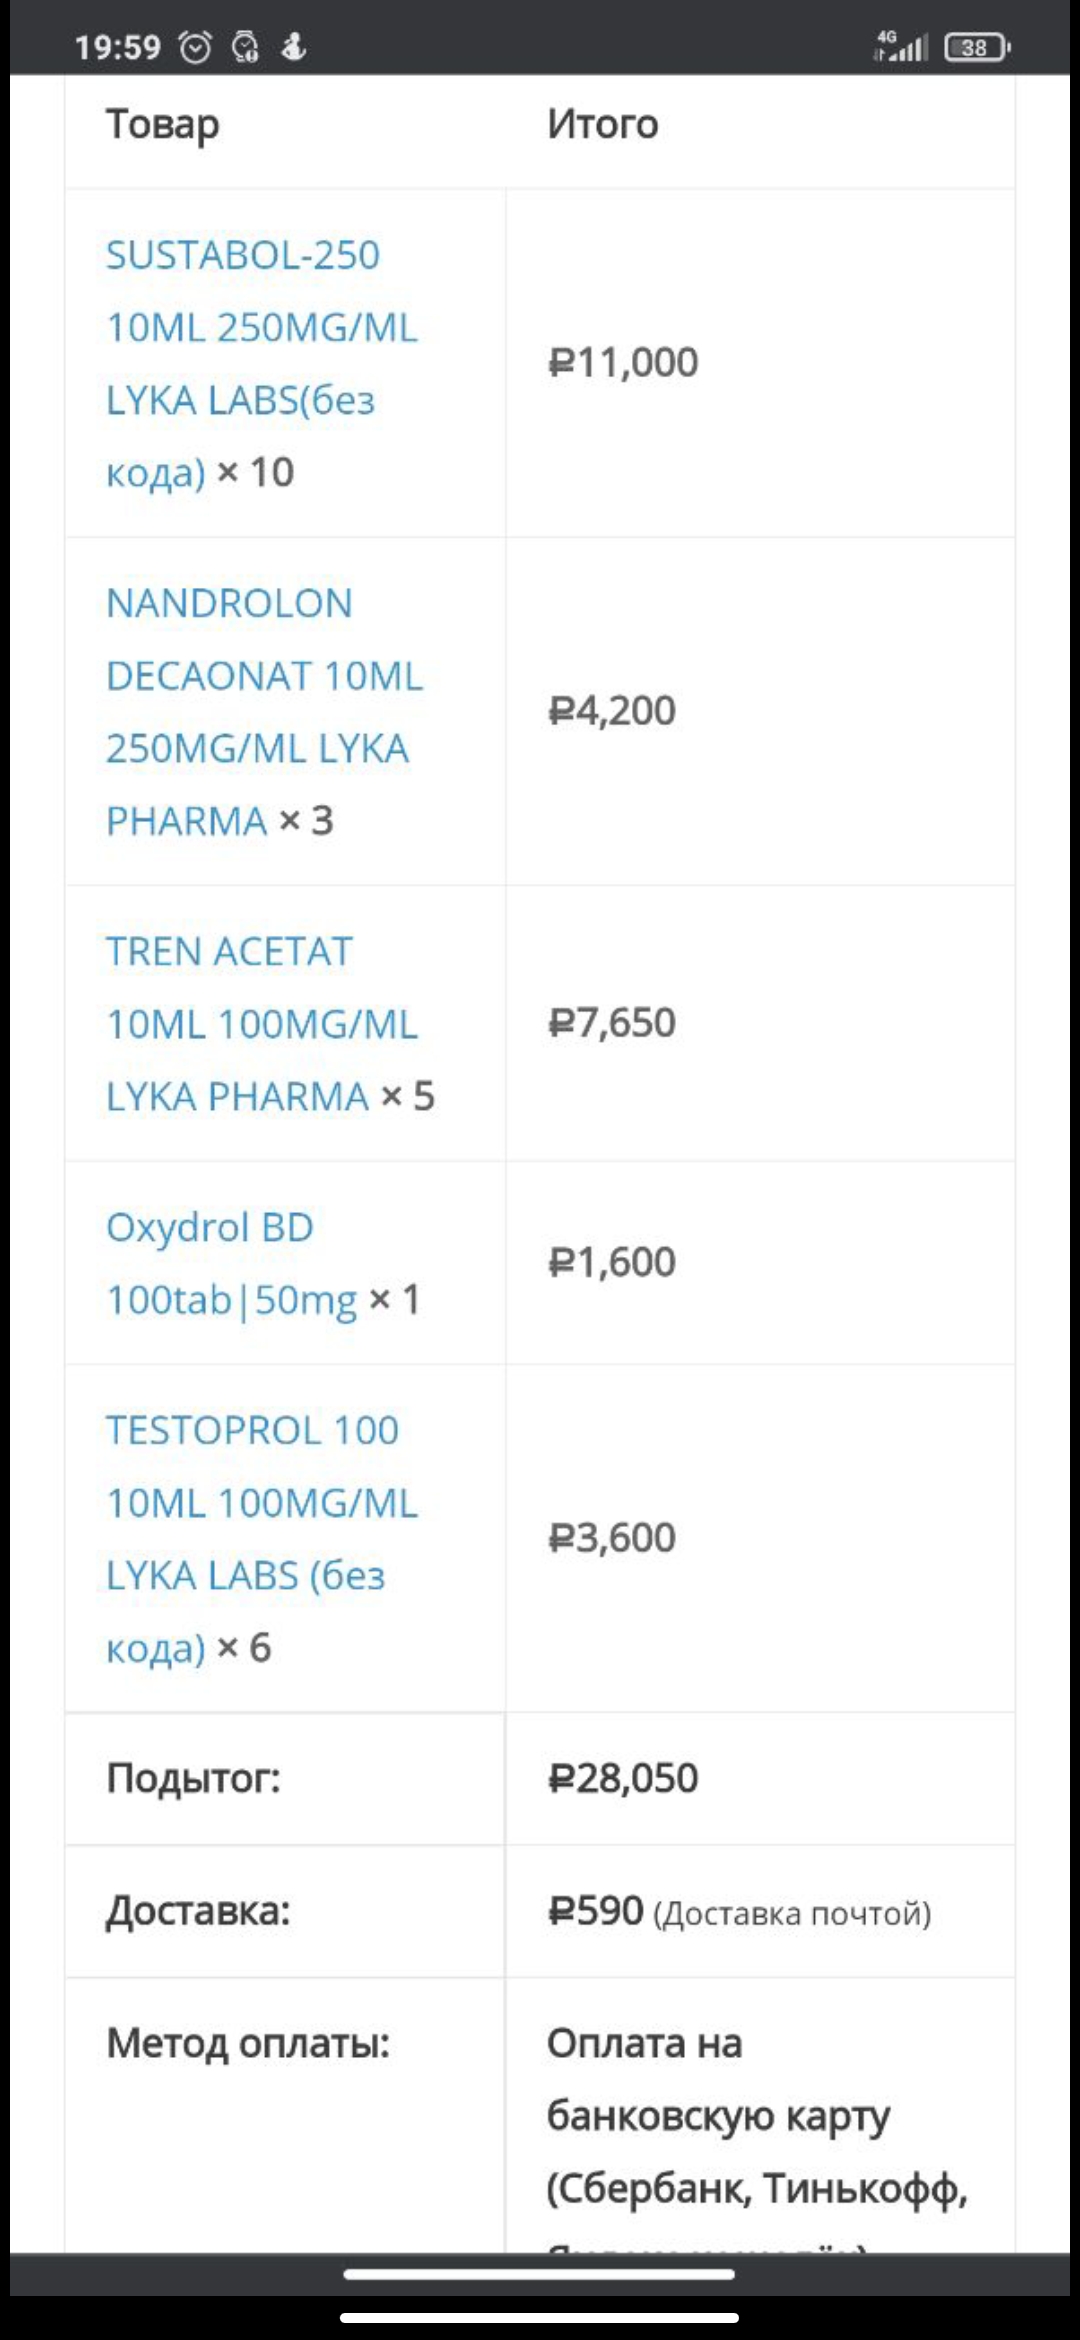
Task: Tap the Доставка row label
Action: click(x=198, y=1911)
